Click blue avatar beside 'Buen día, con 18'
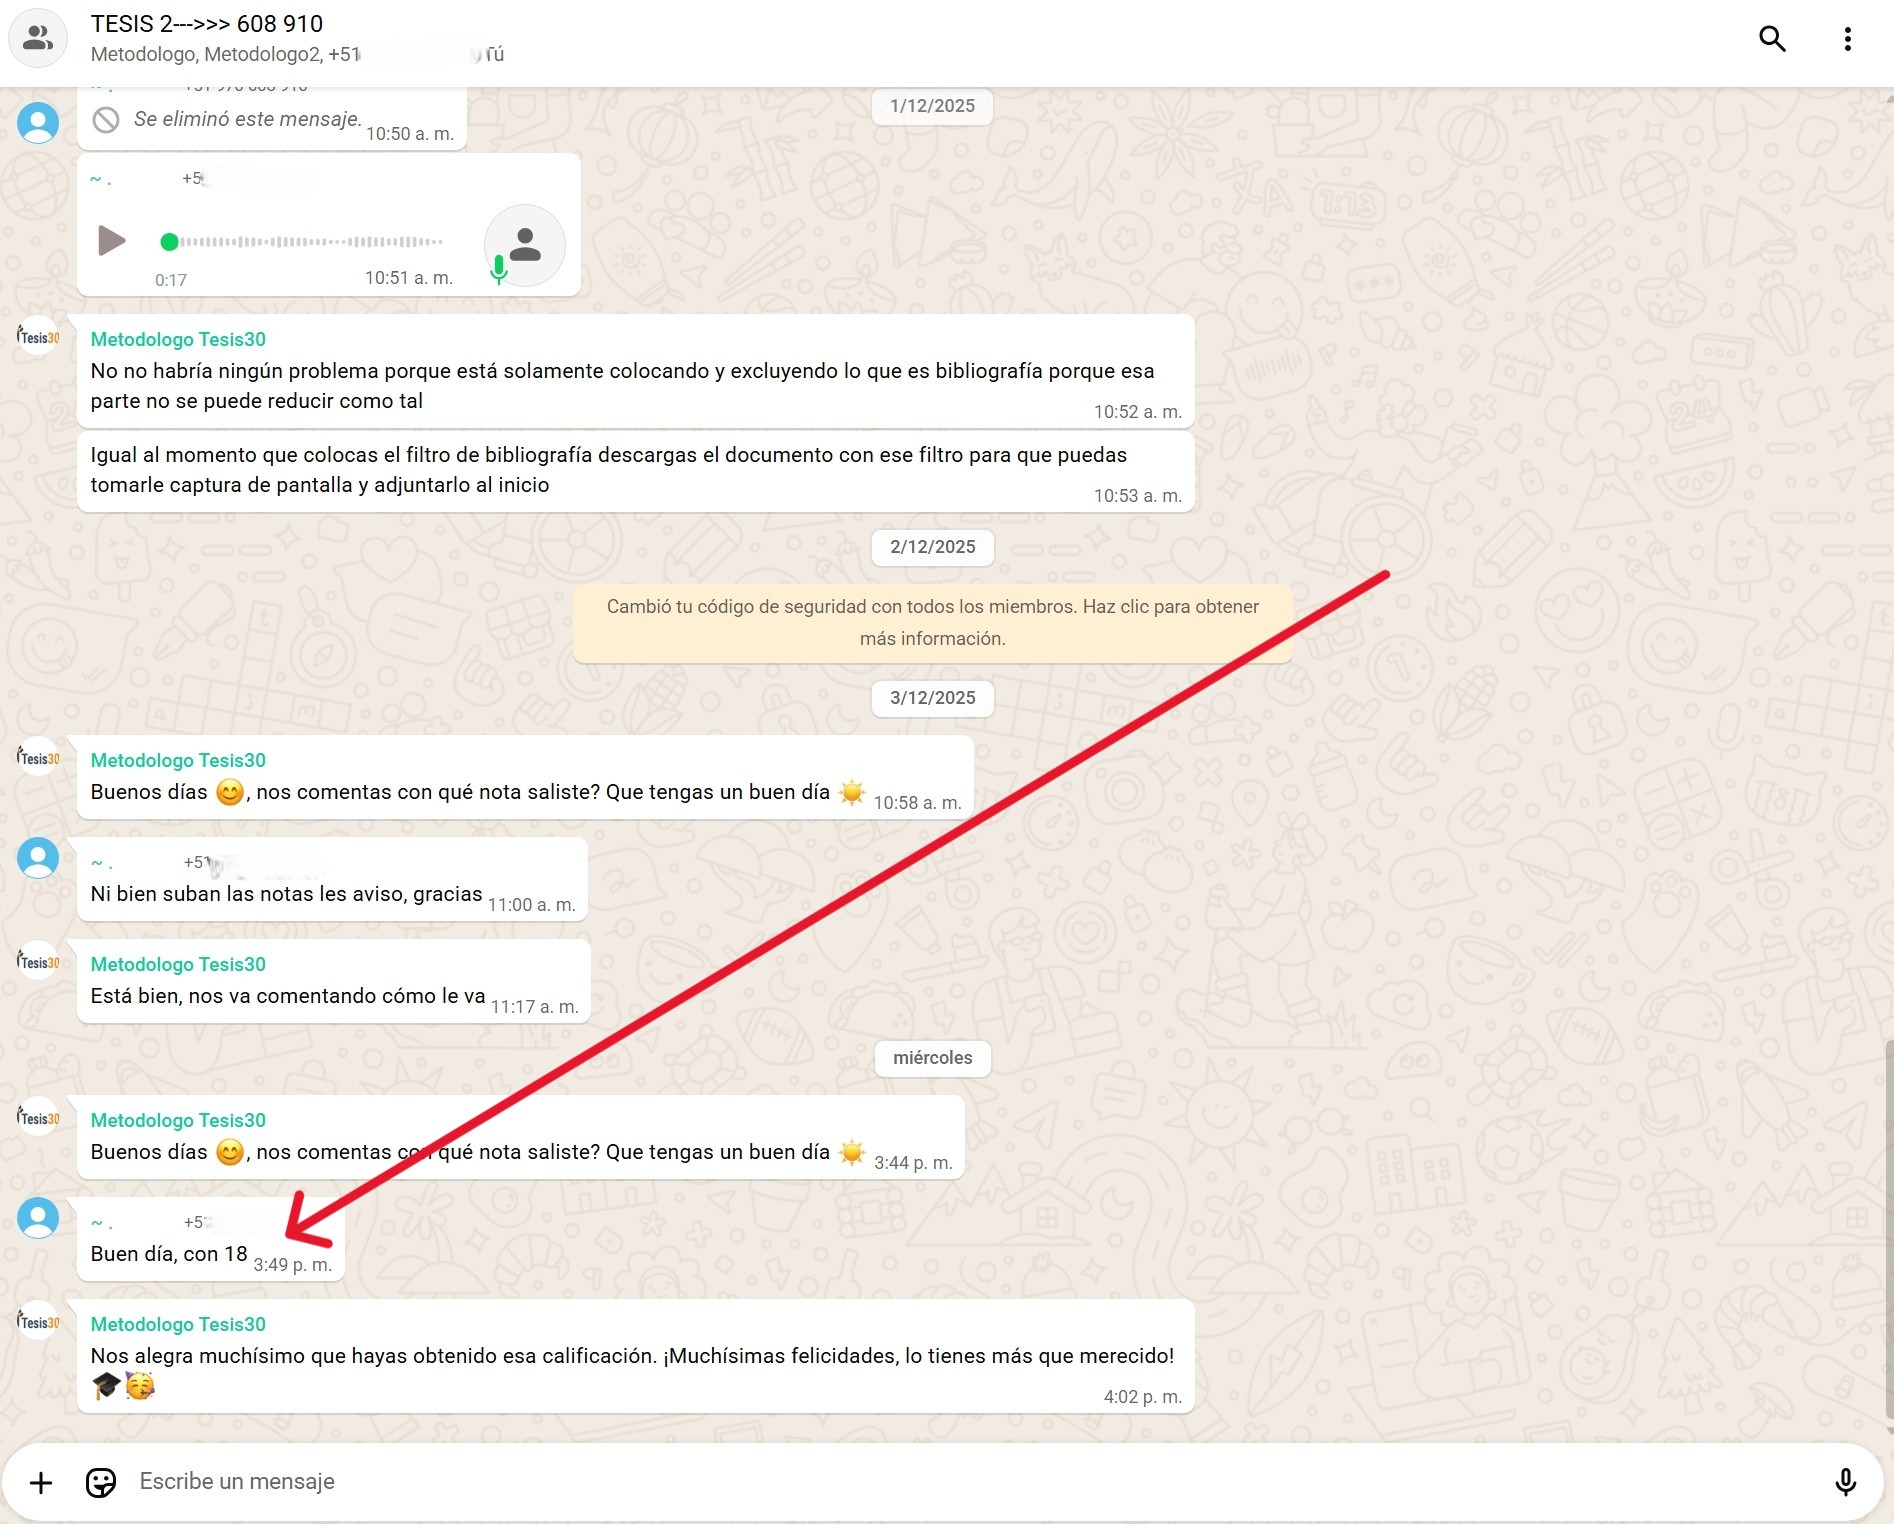1894x1524 pixels. (x=38, y=1218)
